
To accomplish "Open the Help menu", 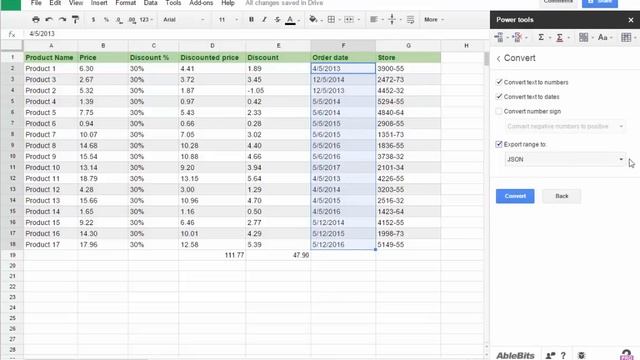I will [228, 3].
